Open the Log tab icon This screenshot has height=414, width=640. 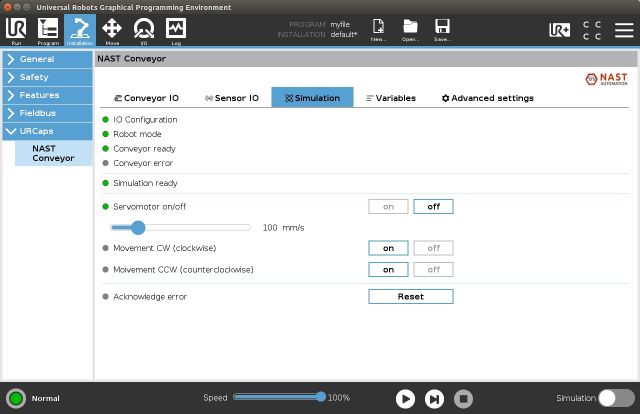(175, 30)
